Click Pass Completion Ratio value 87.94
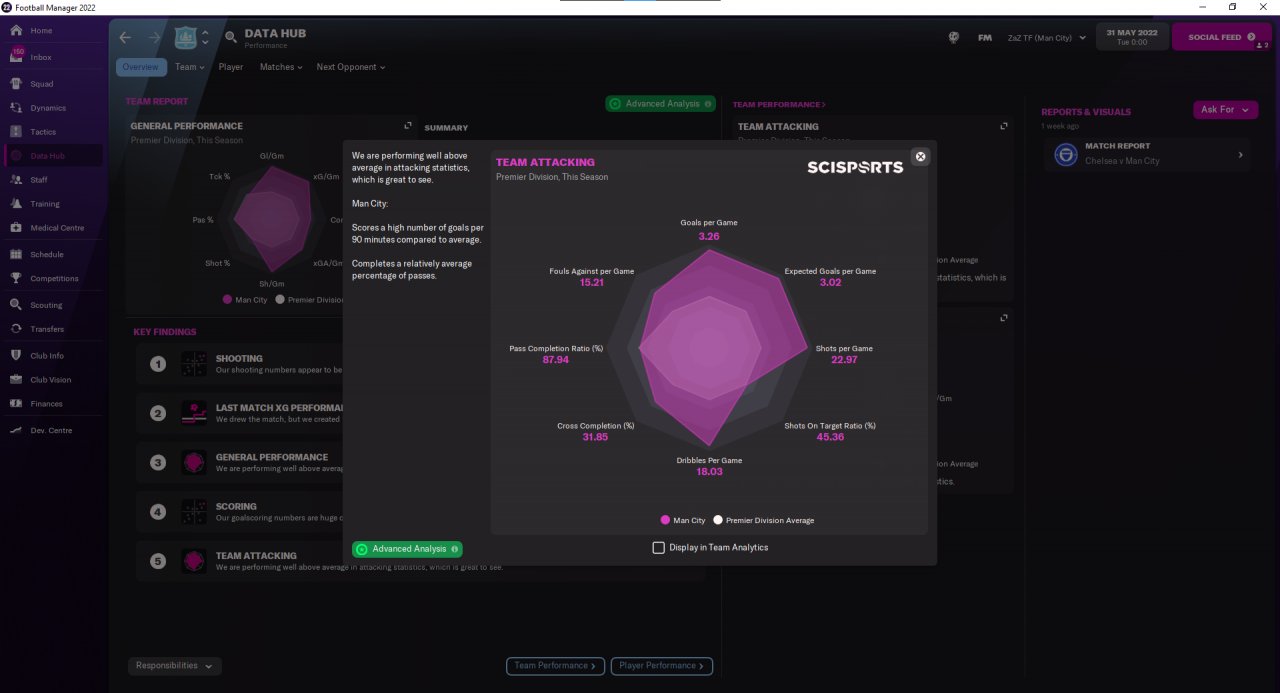The image size is (1280, 693). coord(556,360)
